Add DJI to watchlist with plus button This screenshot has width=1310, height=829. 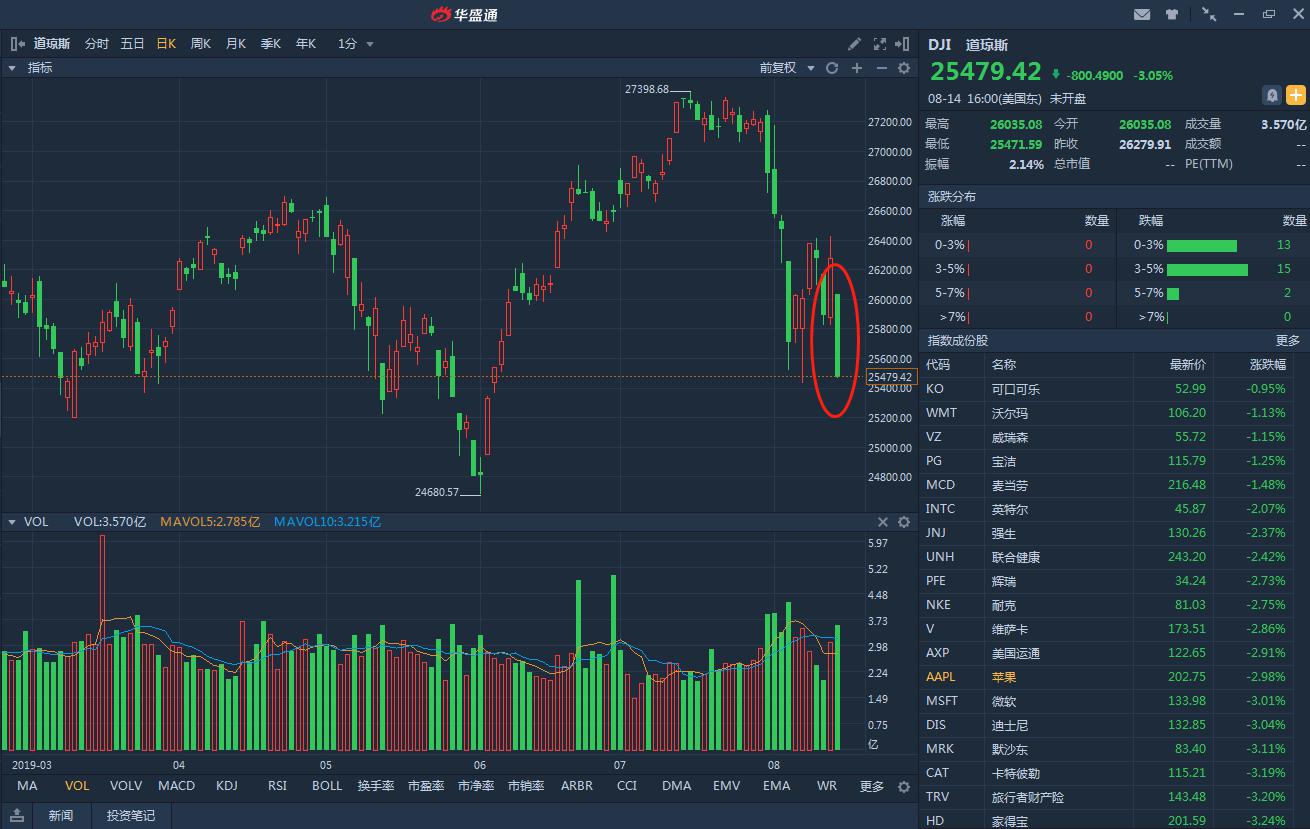point(1296,95)
